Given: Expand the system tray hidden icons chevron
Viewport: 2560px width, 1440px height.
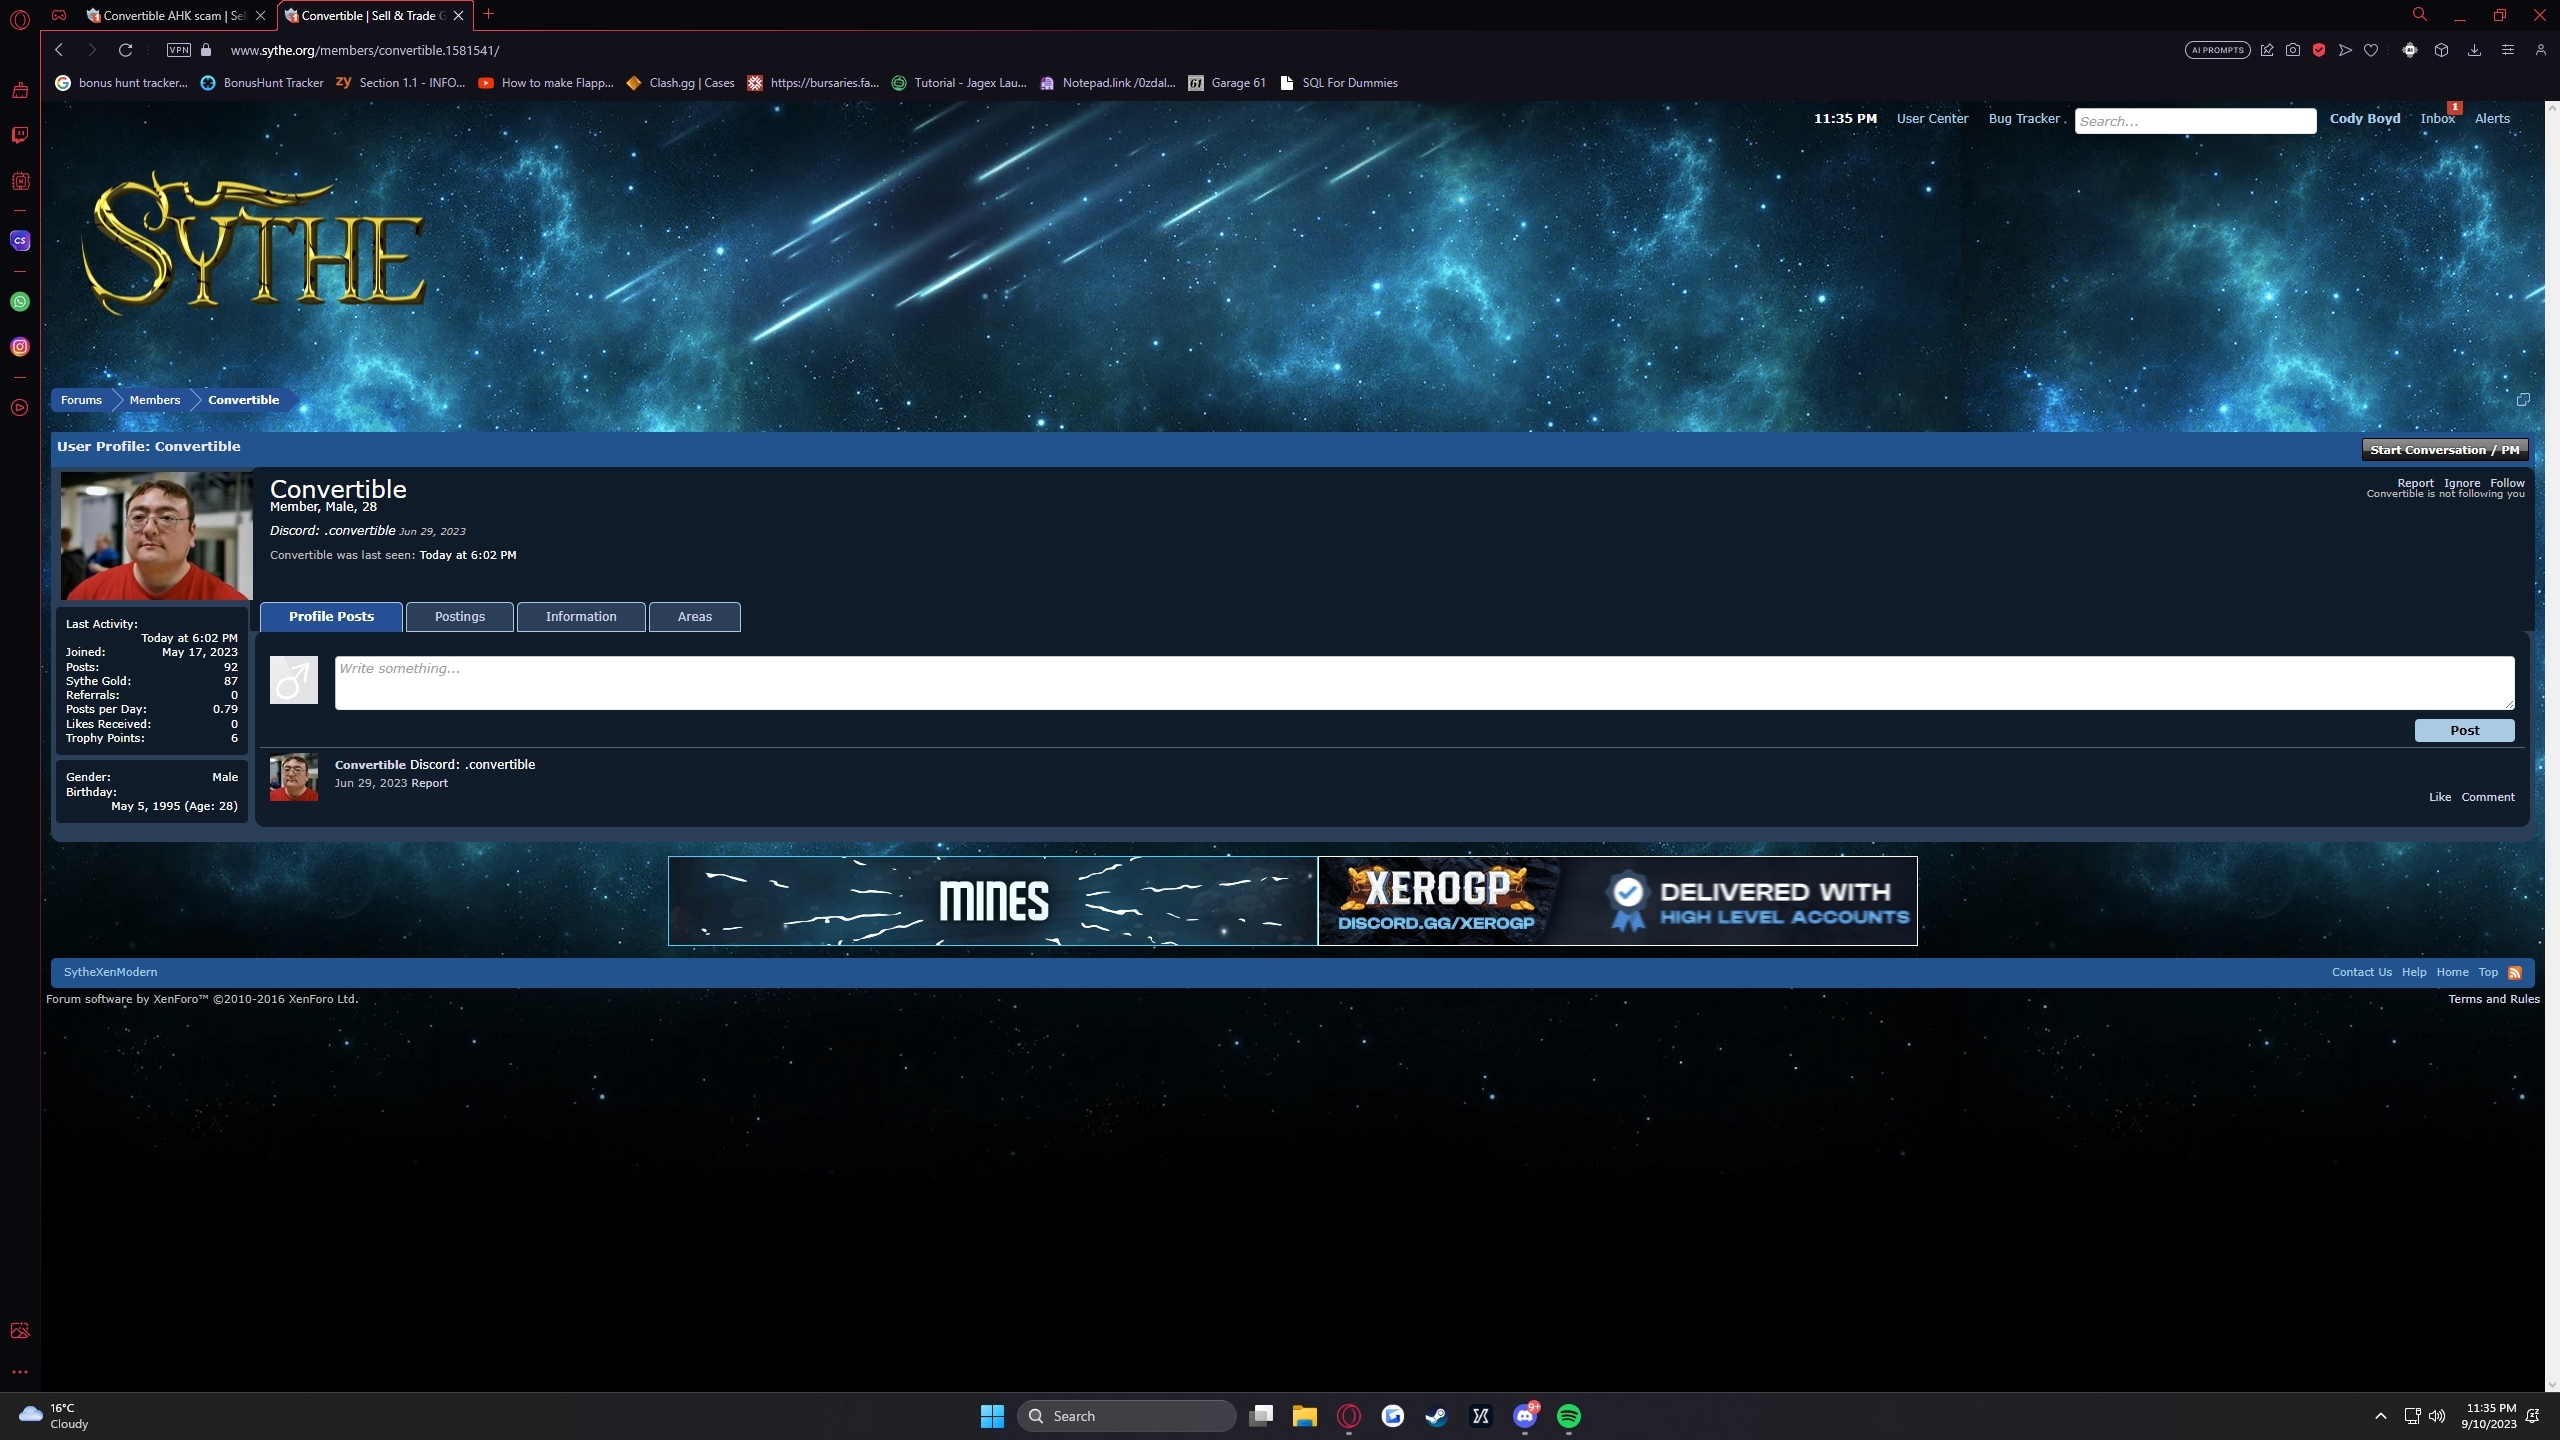Looking at the screenshot, I should pos(2381,1416).
